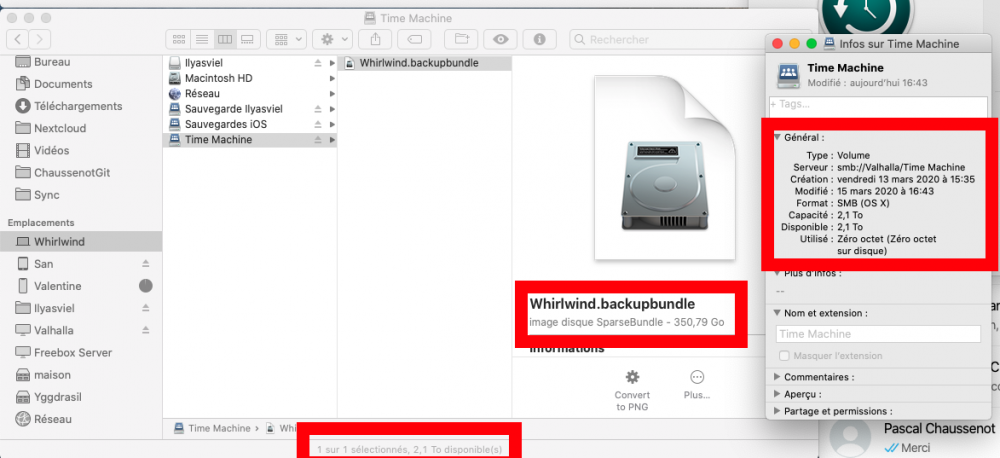Collapse the Nom et extension section
The width and height of the screenshot is (1000, 458).
click(778, 314)
